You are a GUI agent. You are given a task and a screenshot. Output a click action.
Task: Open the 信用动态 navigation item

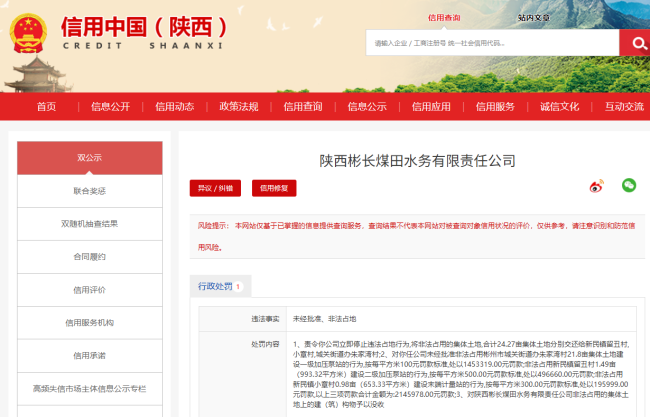175,107
